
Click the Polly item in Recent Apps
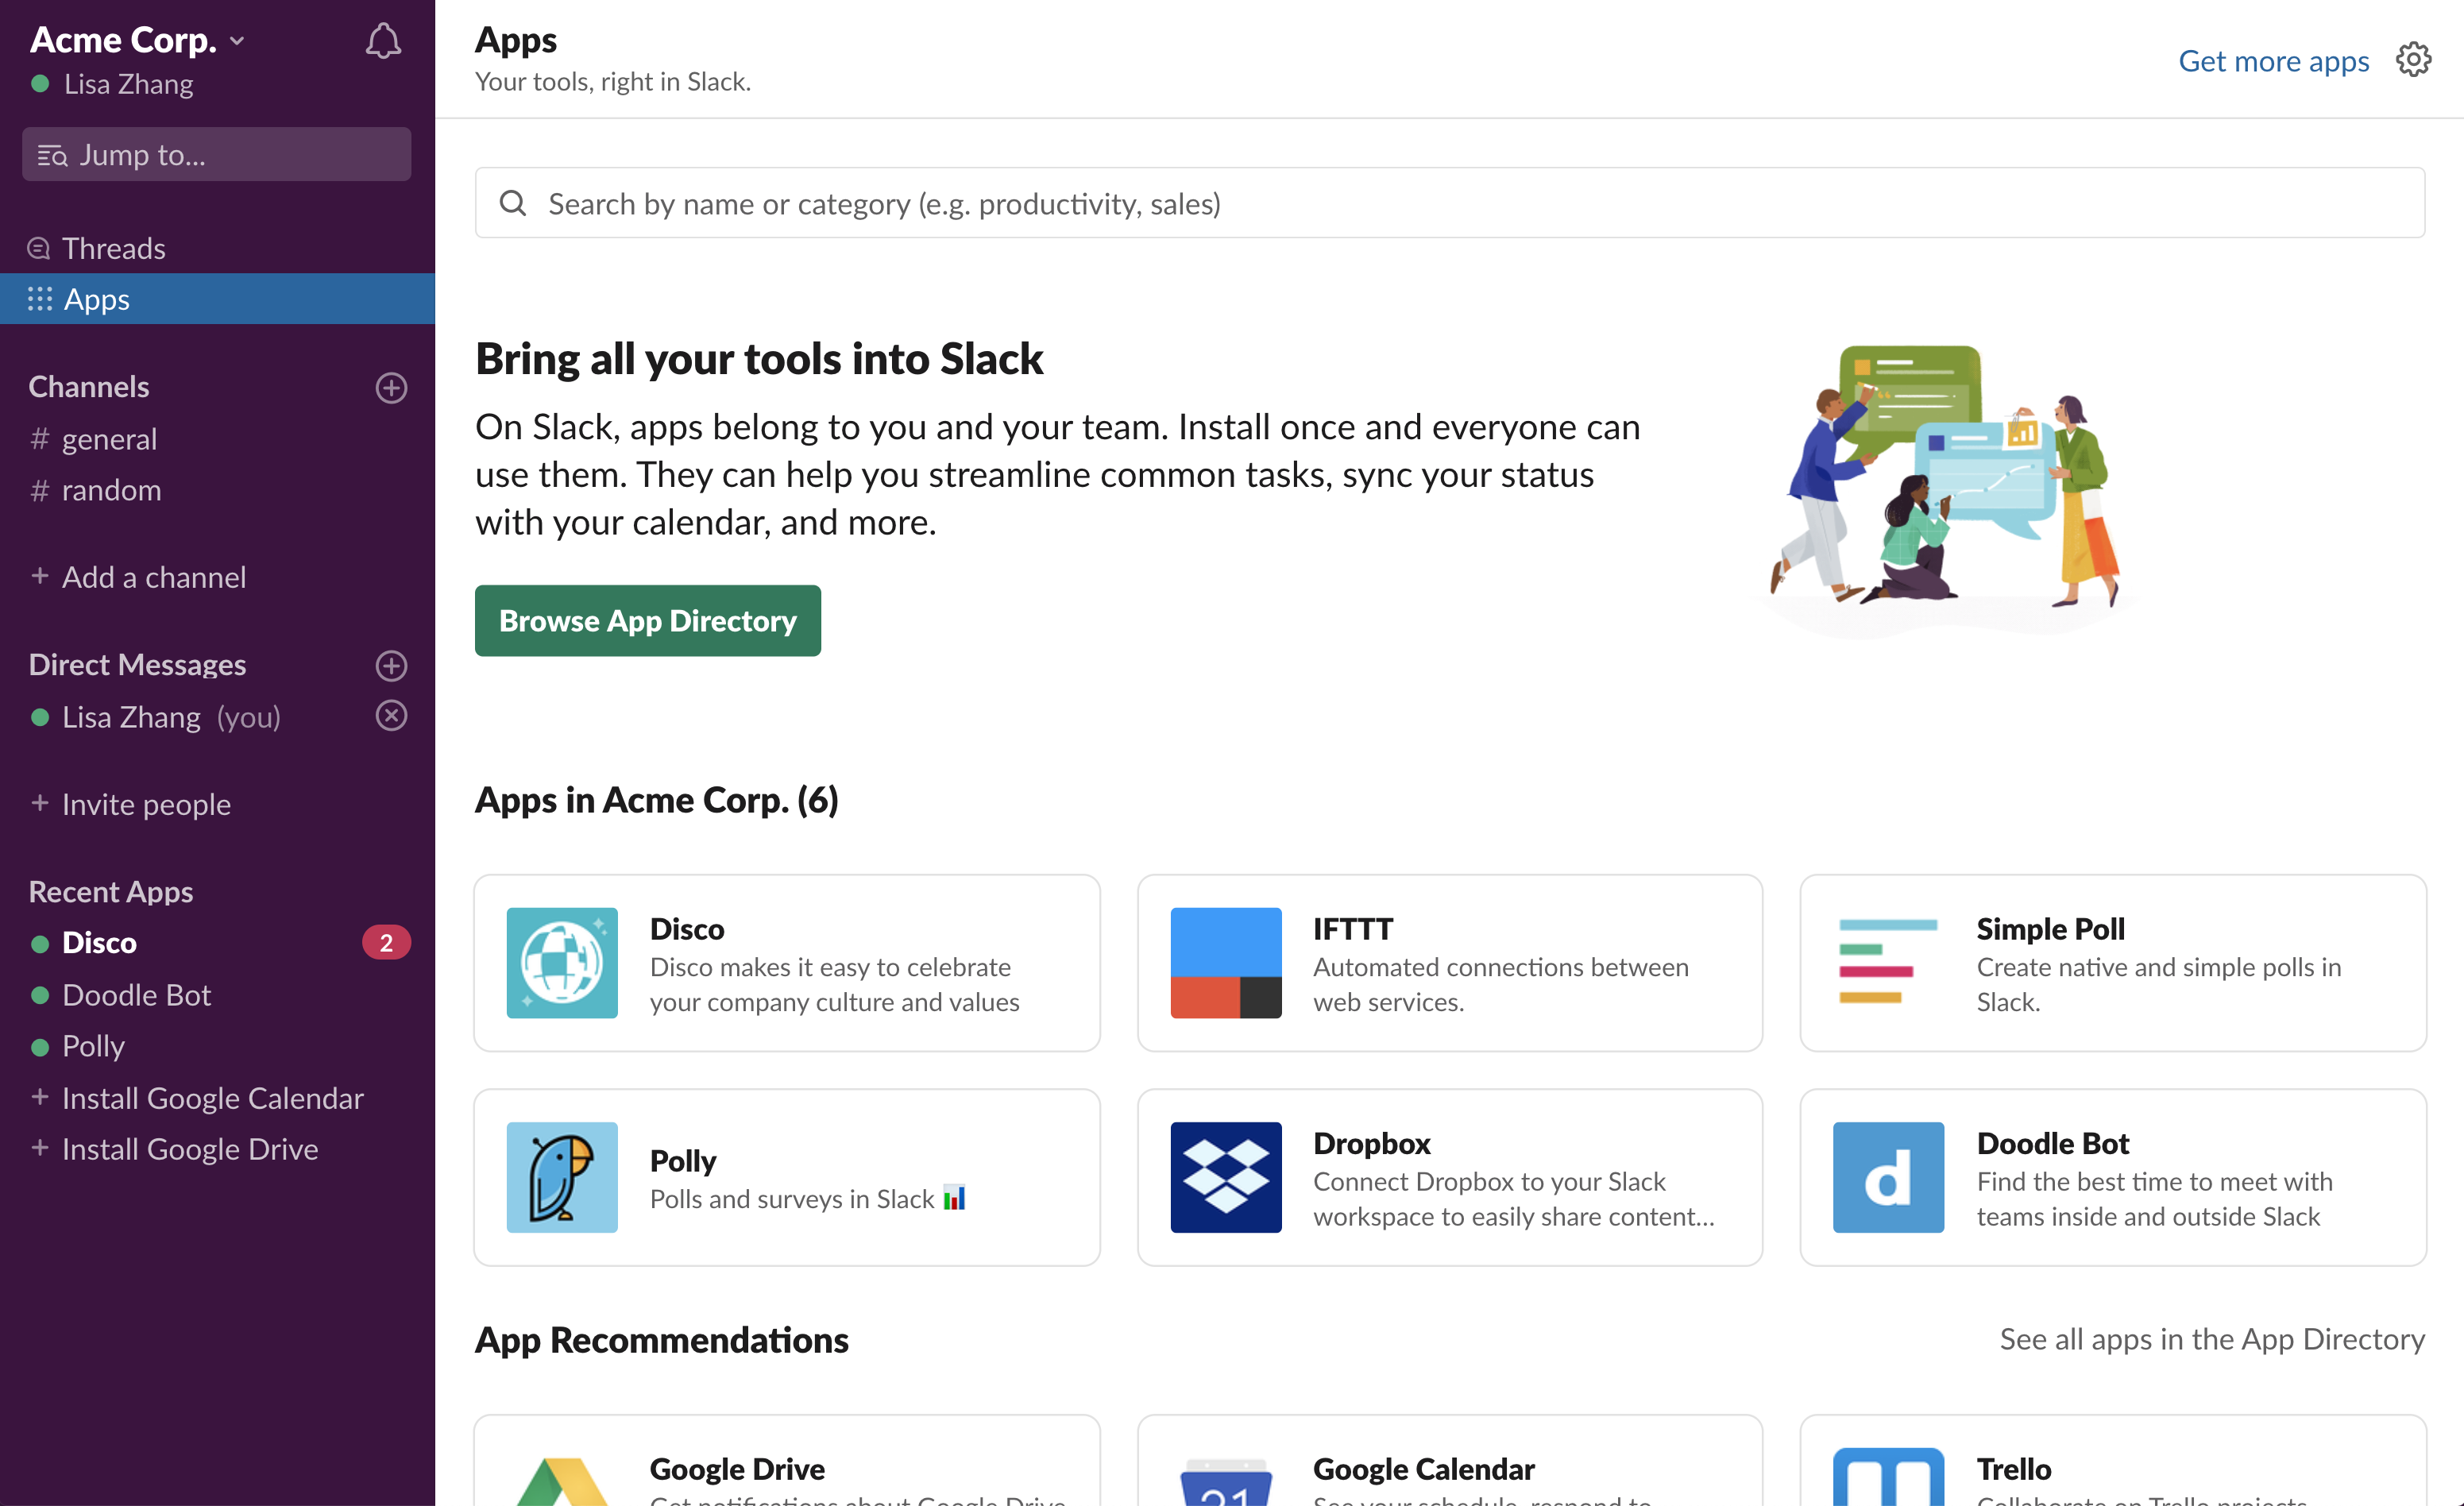(x=93, y=1045)
